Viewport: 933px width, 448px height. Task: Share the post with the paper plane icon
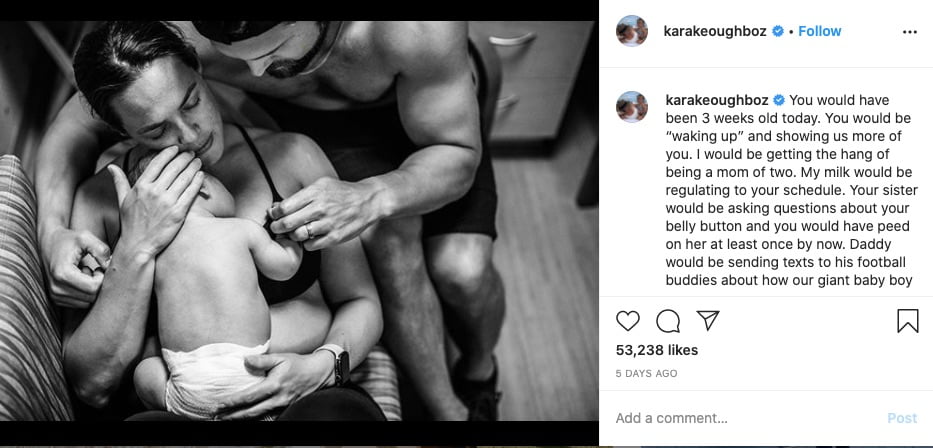[x=707, y=320]
